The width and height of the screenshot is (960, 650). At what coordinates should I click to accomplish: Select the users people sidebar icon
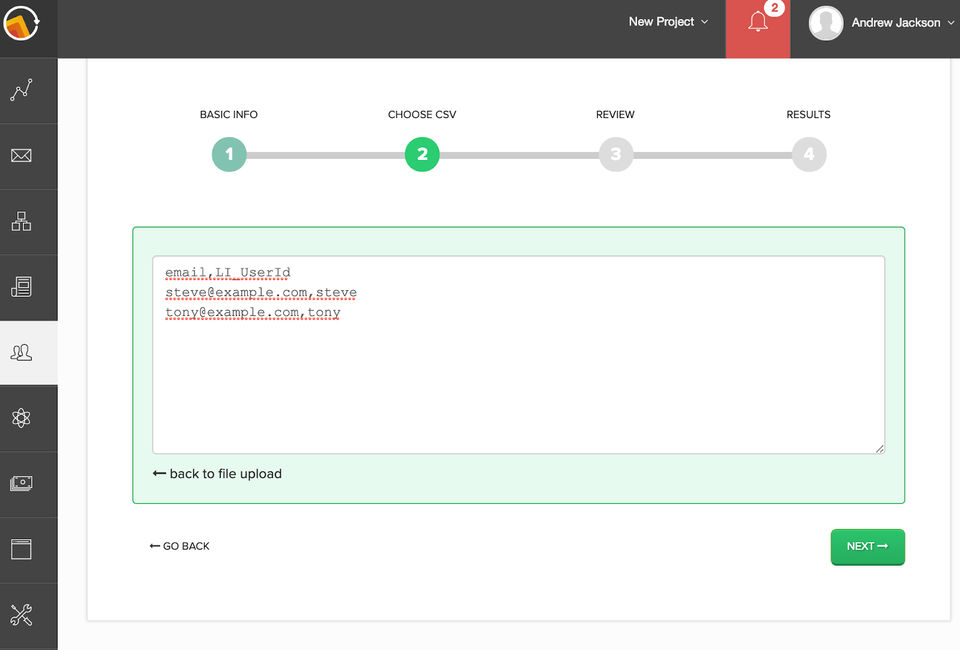click(21, 353)
